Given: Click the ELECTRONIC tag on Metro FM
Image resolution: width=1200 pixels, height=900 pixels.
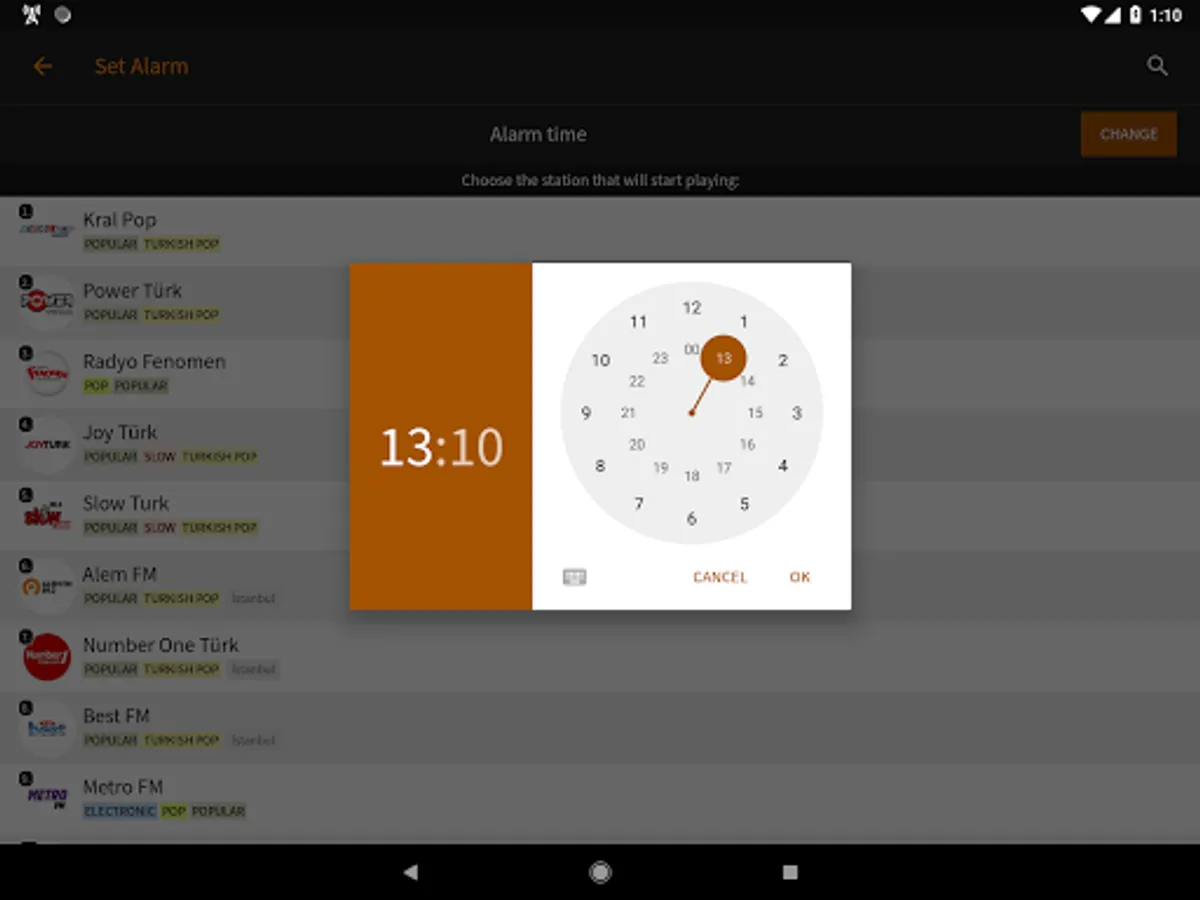Looking at the screenshot, I should tap(120, 811).
